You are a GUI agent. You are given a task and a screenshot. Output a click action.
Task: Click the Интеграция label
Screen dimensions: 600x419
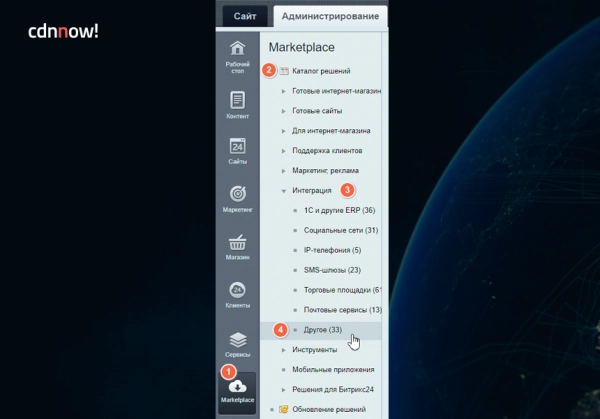point(311,190)
